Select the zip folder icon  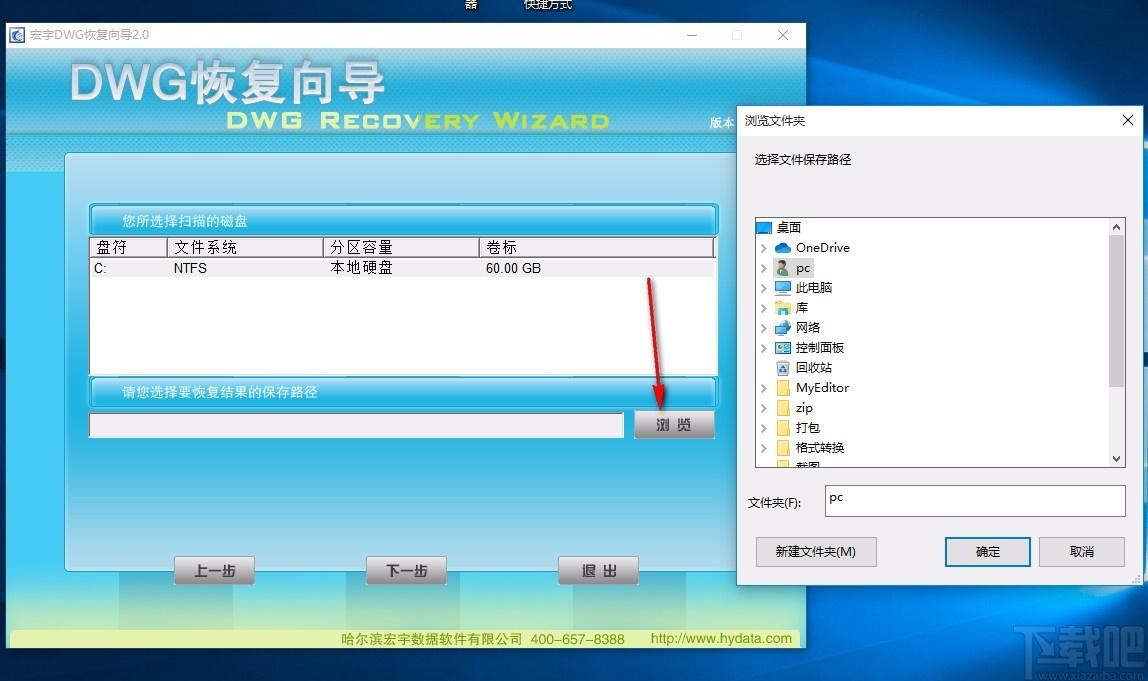783,408
